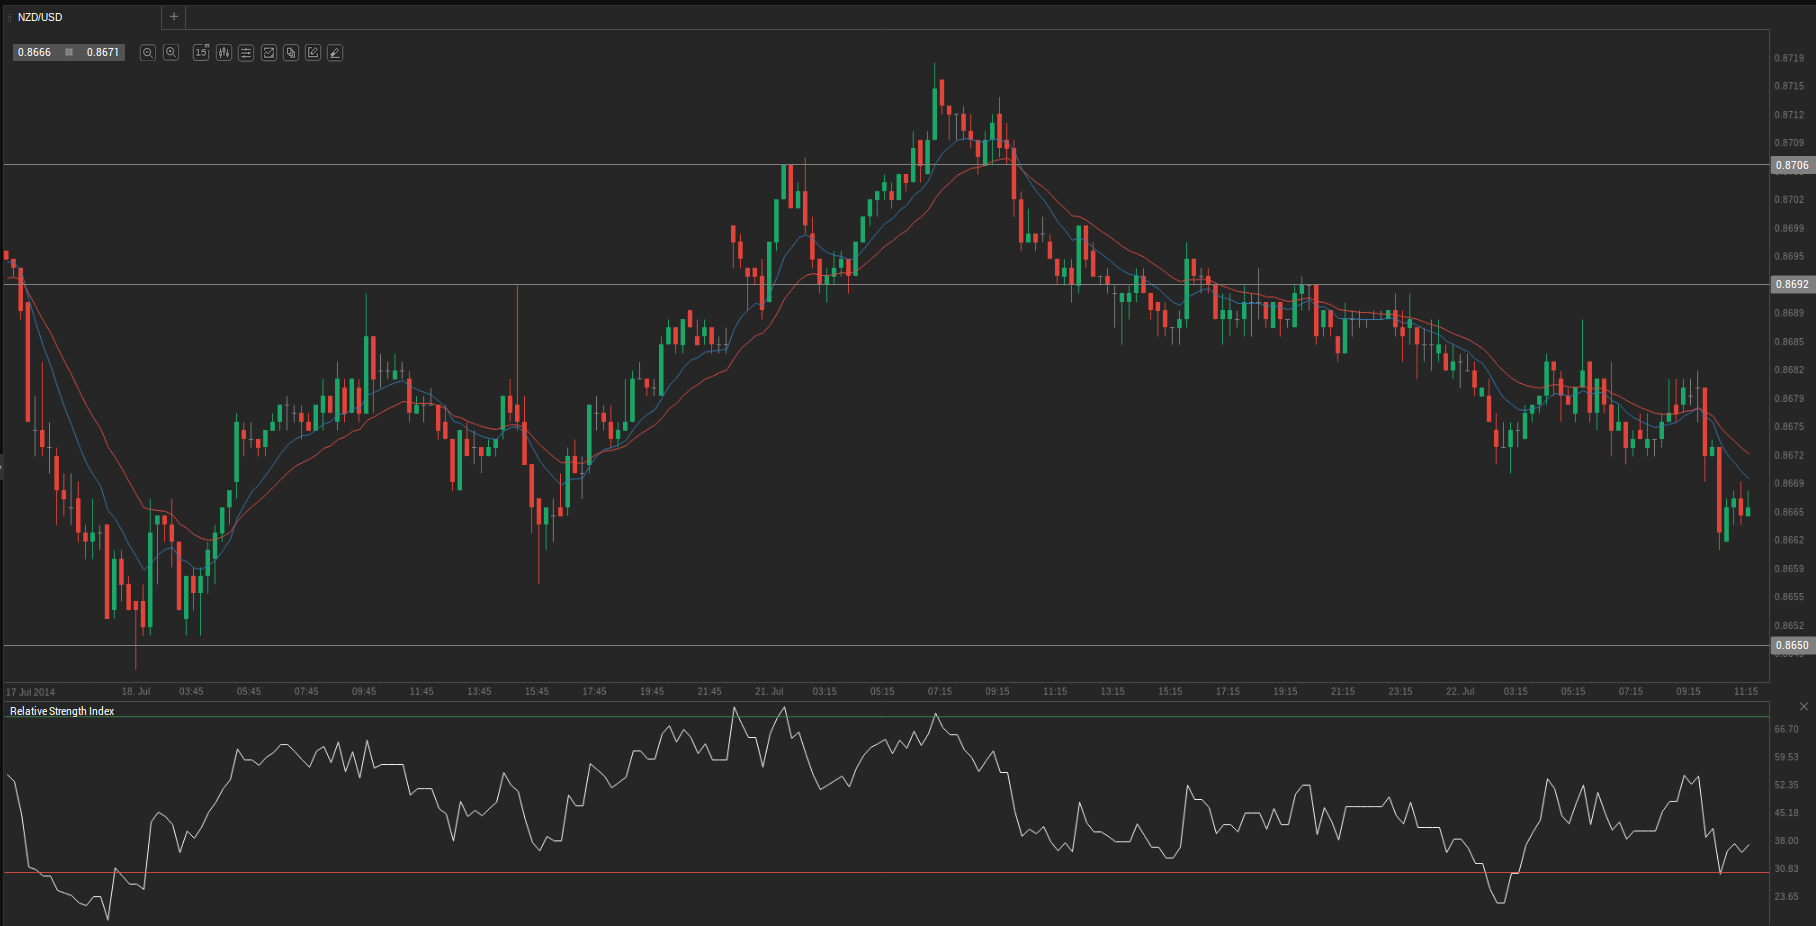Add a new chart tab with plus
Screen dimensions: 1816x926
coord(174,17)
